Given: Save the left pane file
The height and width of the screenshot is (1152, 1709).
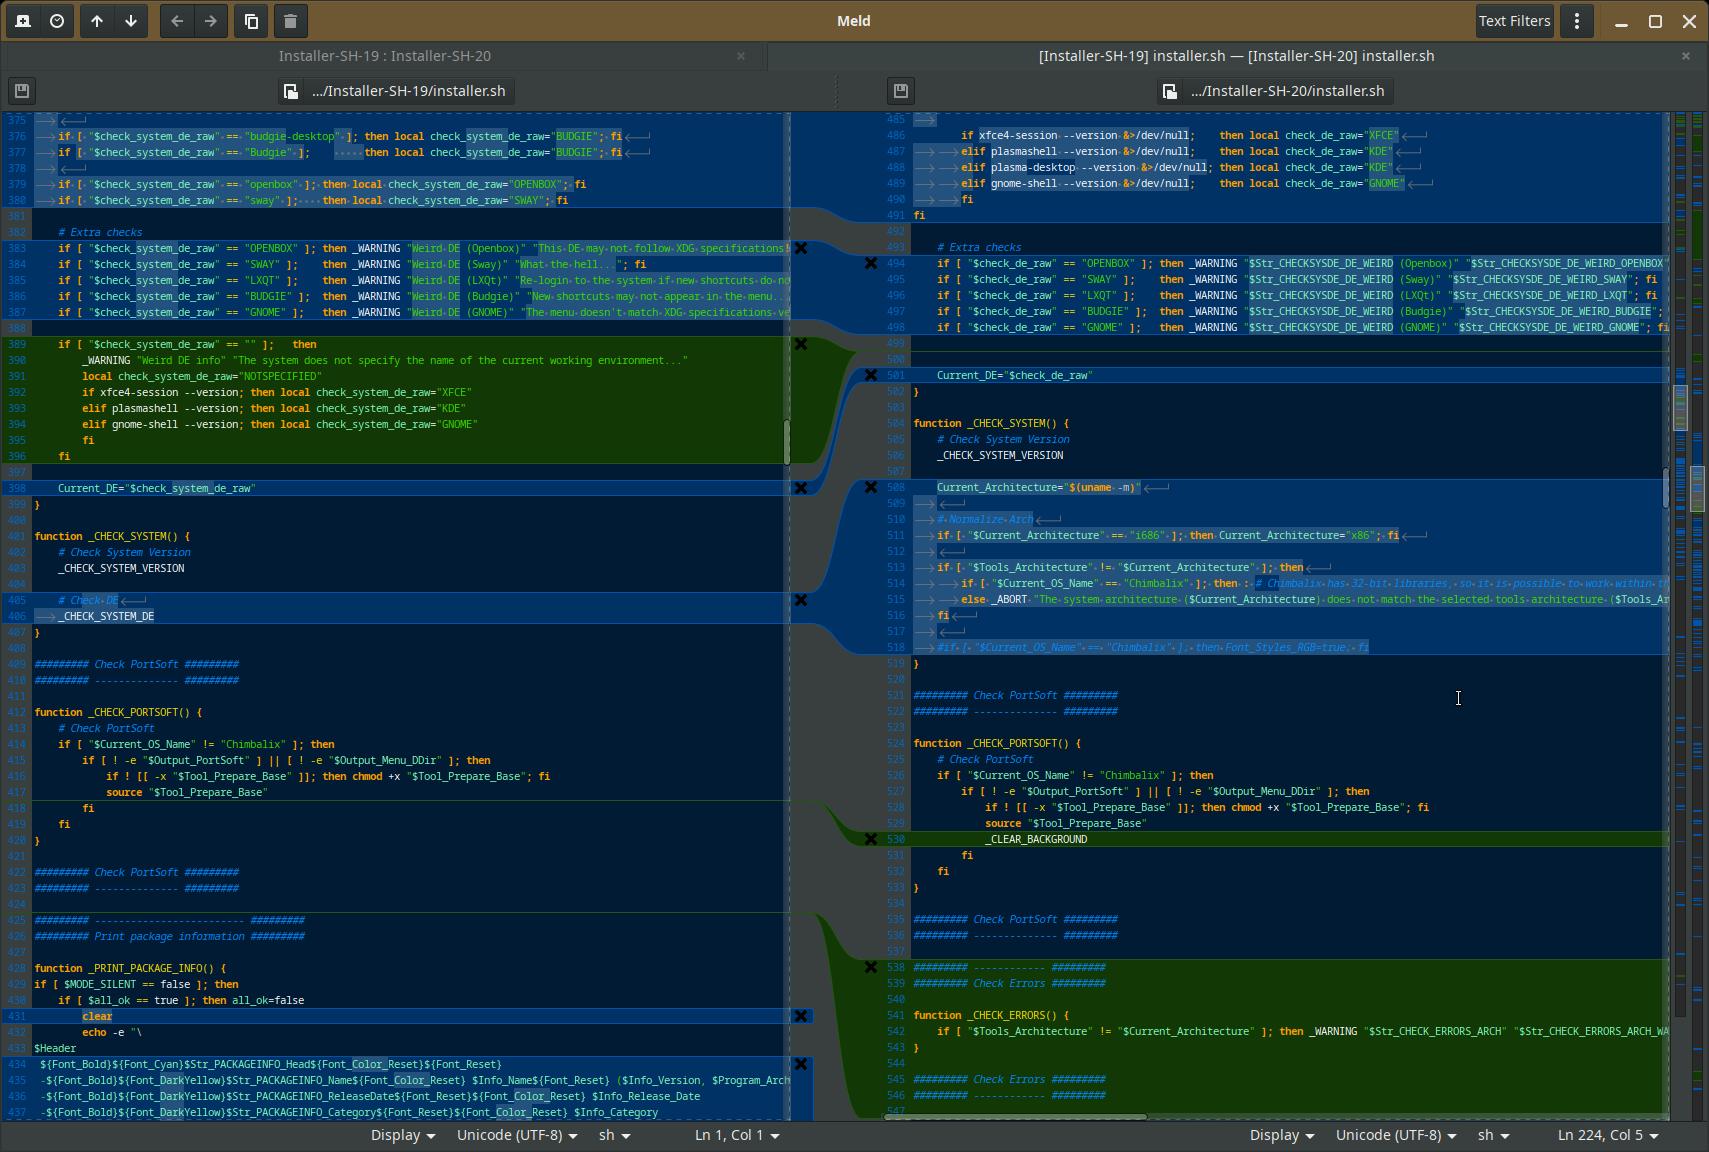Looking at the screenshot, I should (22, 91).
